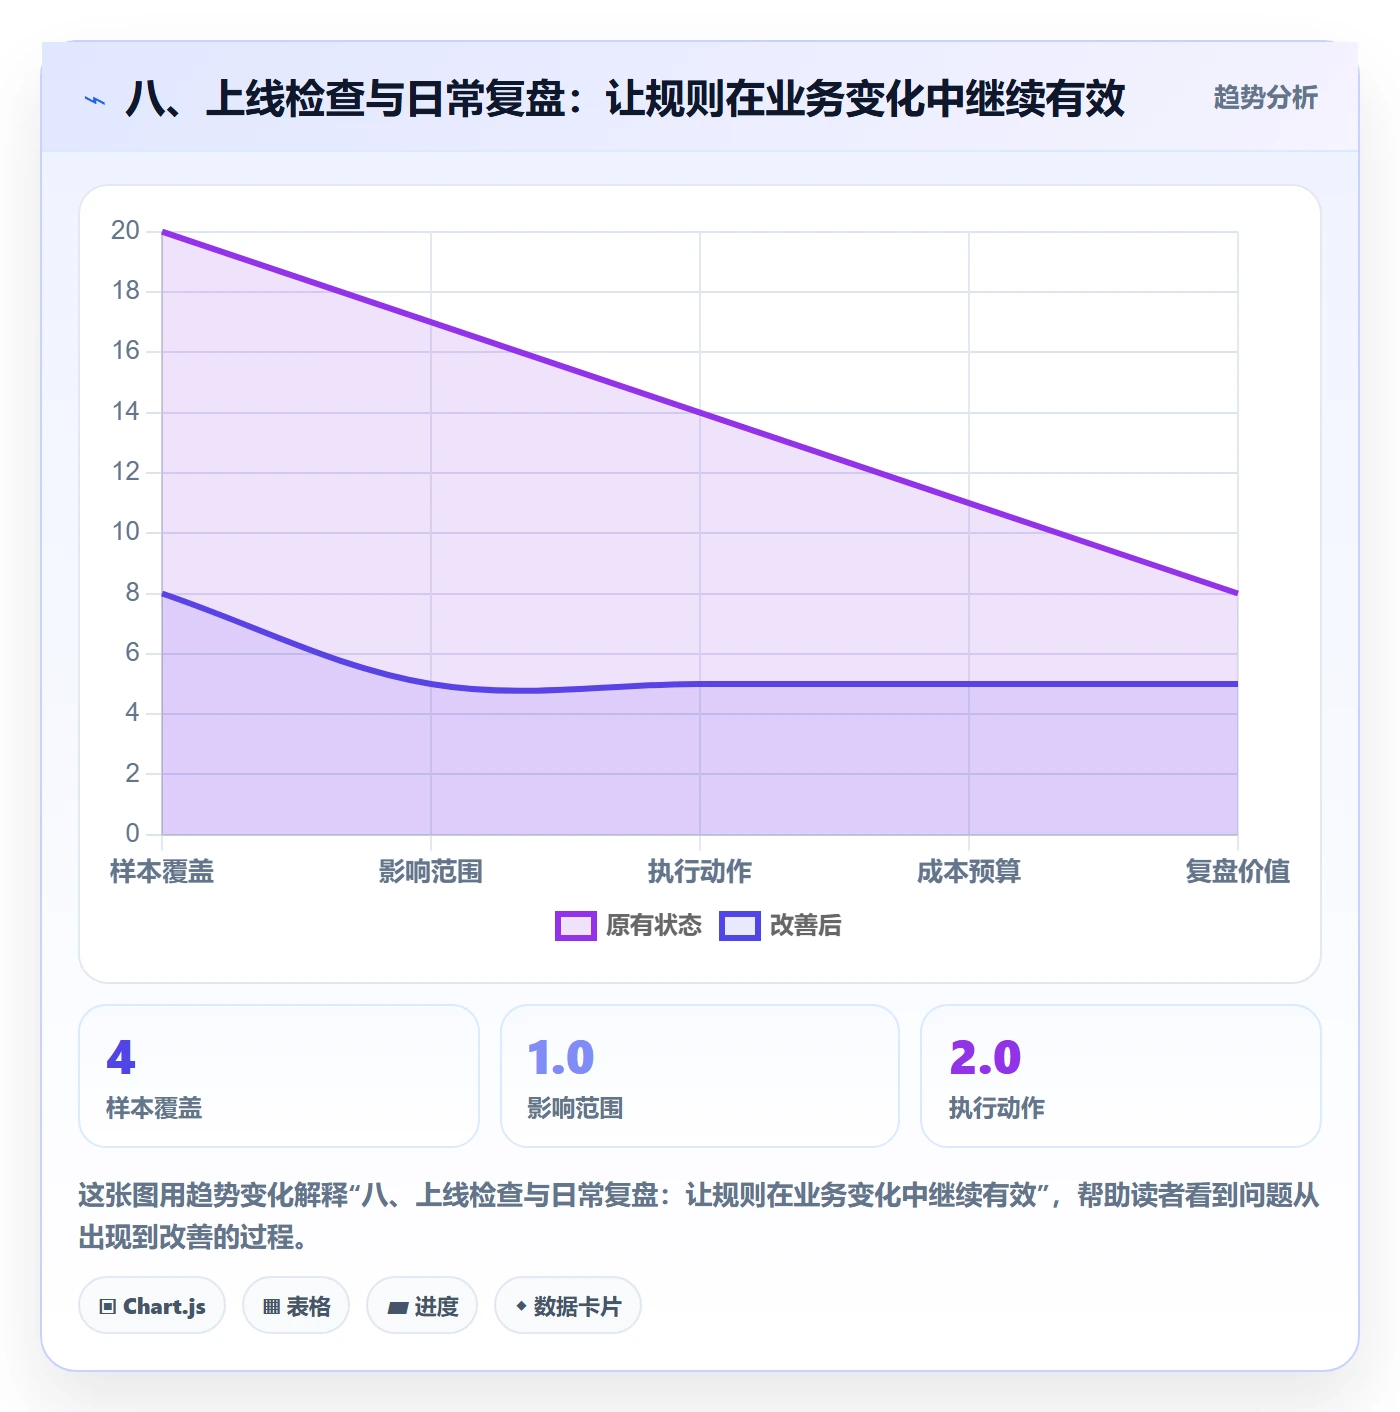Select the 数据卡片 tag chip
Image resolution: width=1400 pixels, height=1412 pixels.
point(568,1306)
